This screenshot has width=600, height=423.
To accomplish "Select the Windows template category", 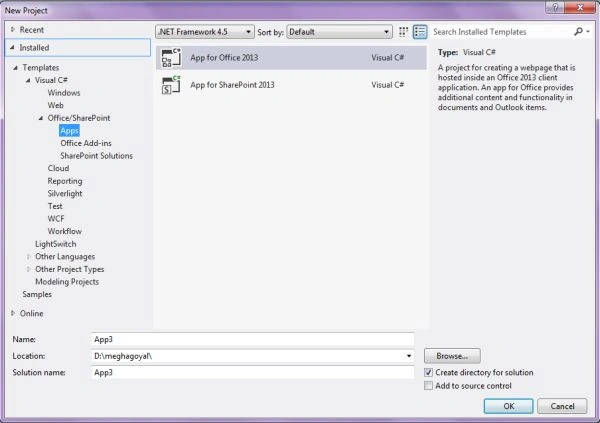I will [64, 93].
